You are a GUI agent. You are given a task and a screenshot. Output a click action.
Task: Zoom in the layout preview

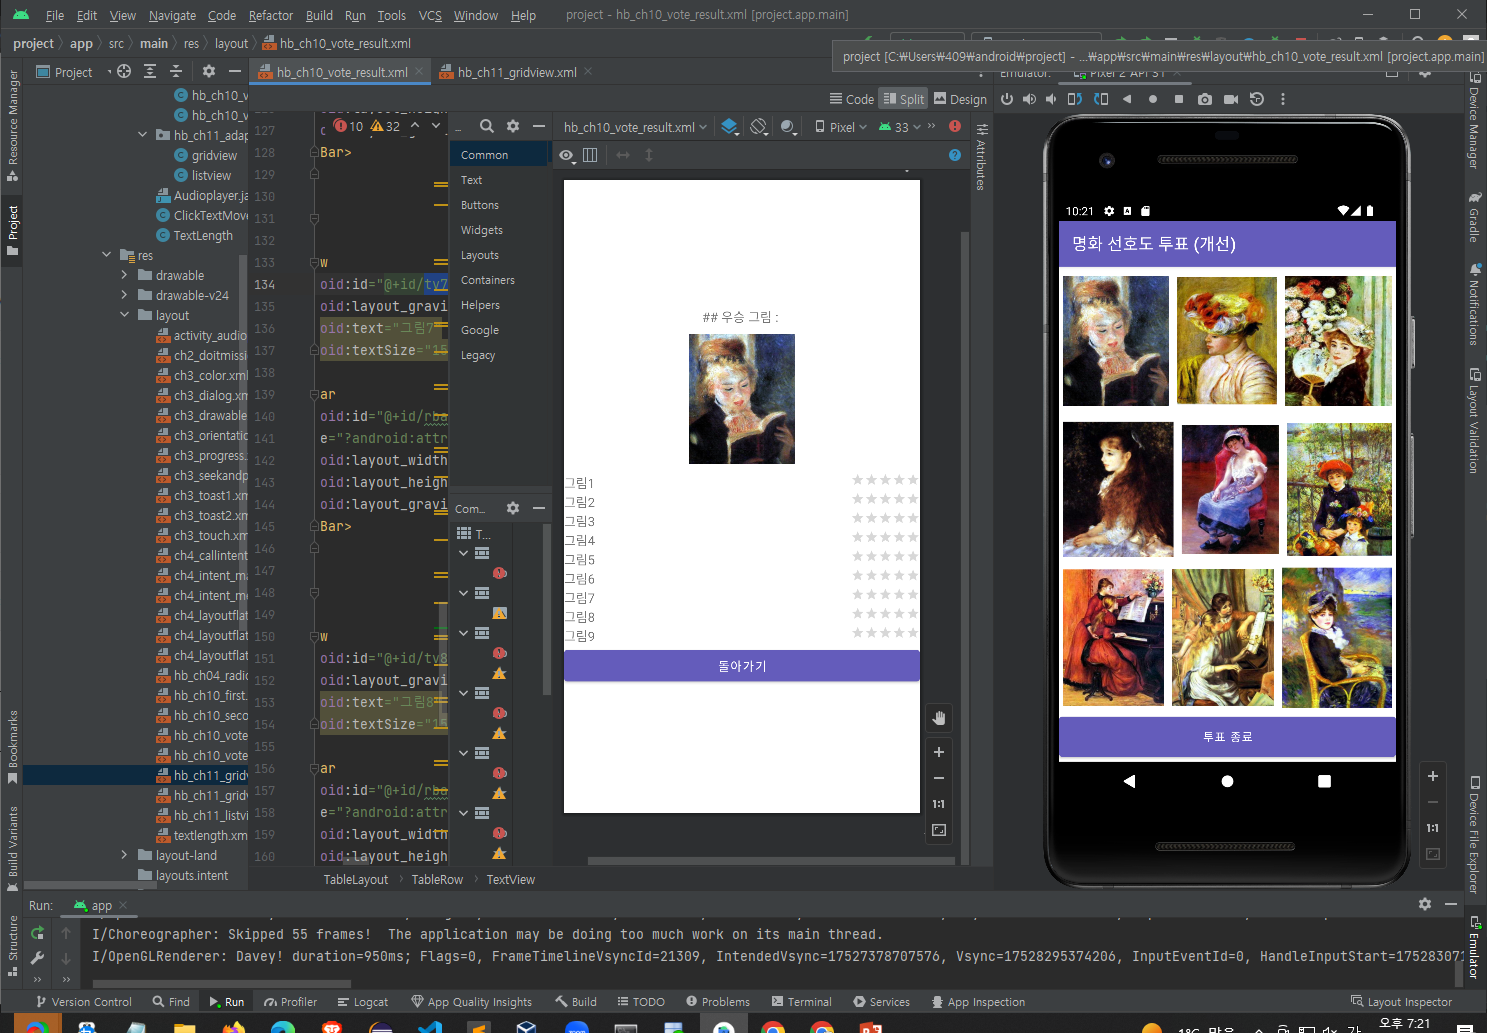(x=938, y=752)
